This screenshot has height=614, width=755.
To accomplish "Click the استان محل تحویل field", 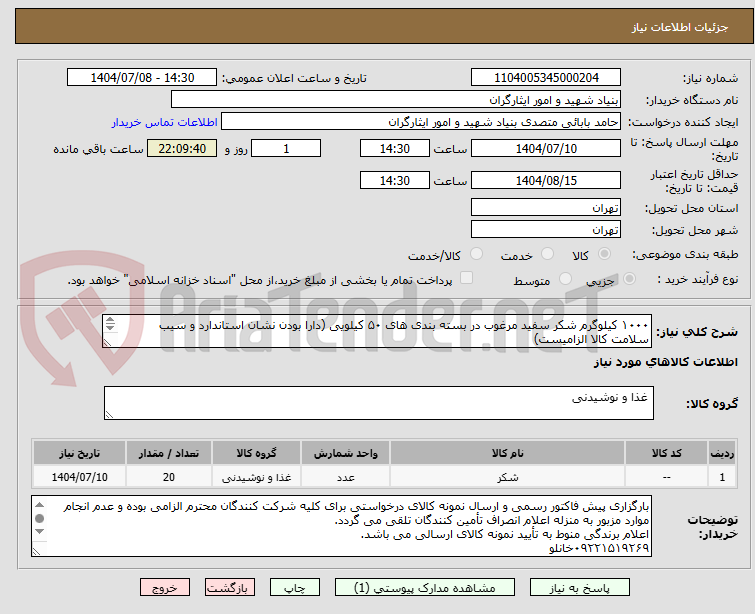I will (546, 208).
